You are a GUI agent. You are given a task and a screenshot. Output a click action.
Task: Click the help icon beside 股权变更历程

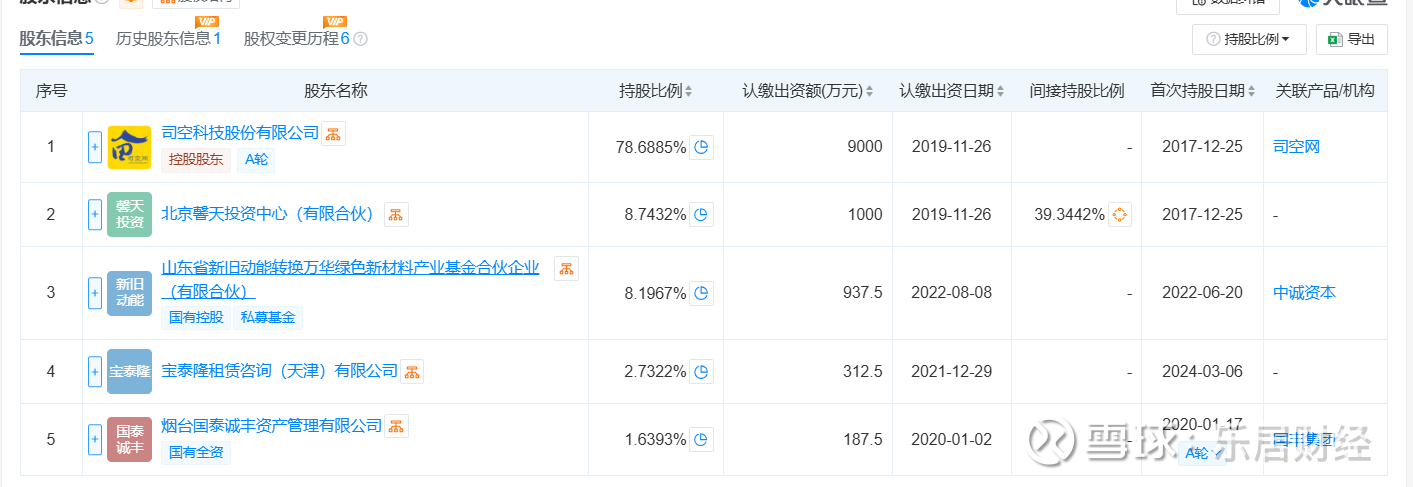(361, 39)
